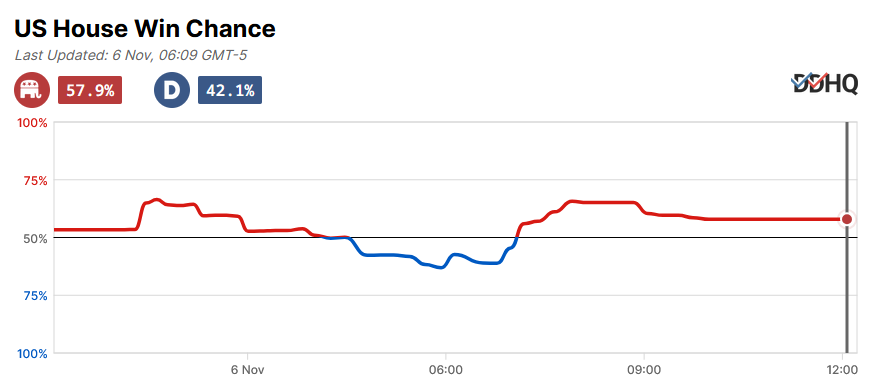Click the 09:00 x-axis label
Viewport: 870px width, 384px height.
point(644,368)
